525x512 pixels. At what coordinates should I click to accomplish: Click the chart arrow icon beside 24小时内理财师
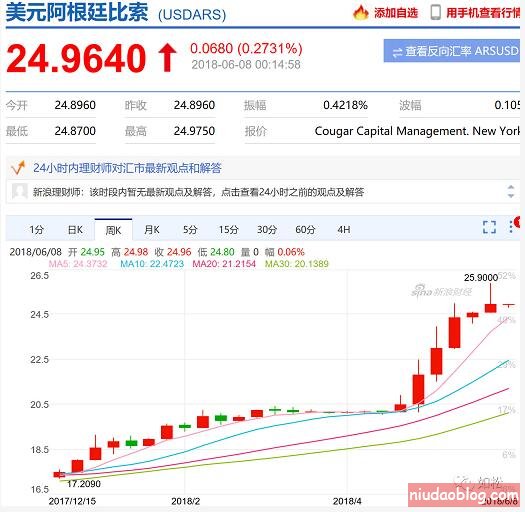coord(18,168)
